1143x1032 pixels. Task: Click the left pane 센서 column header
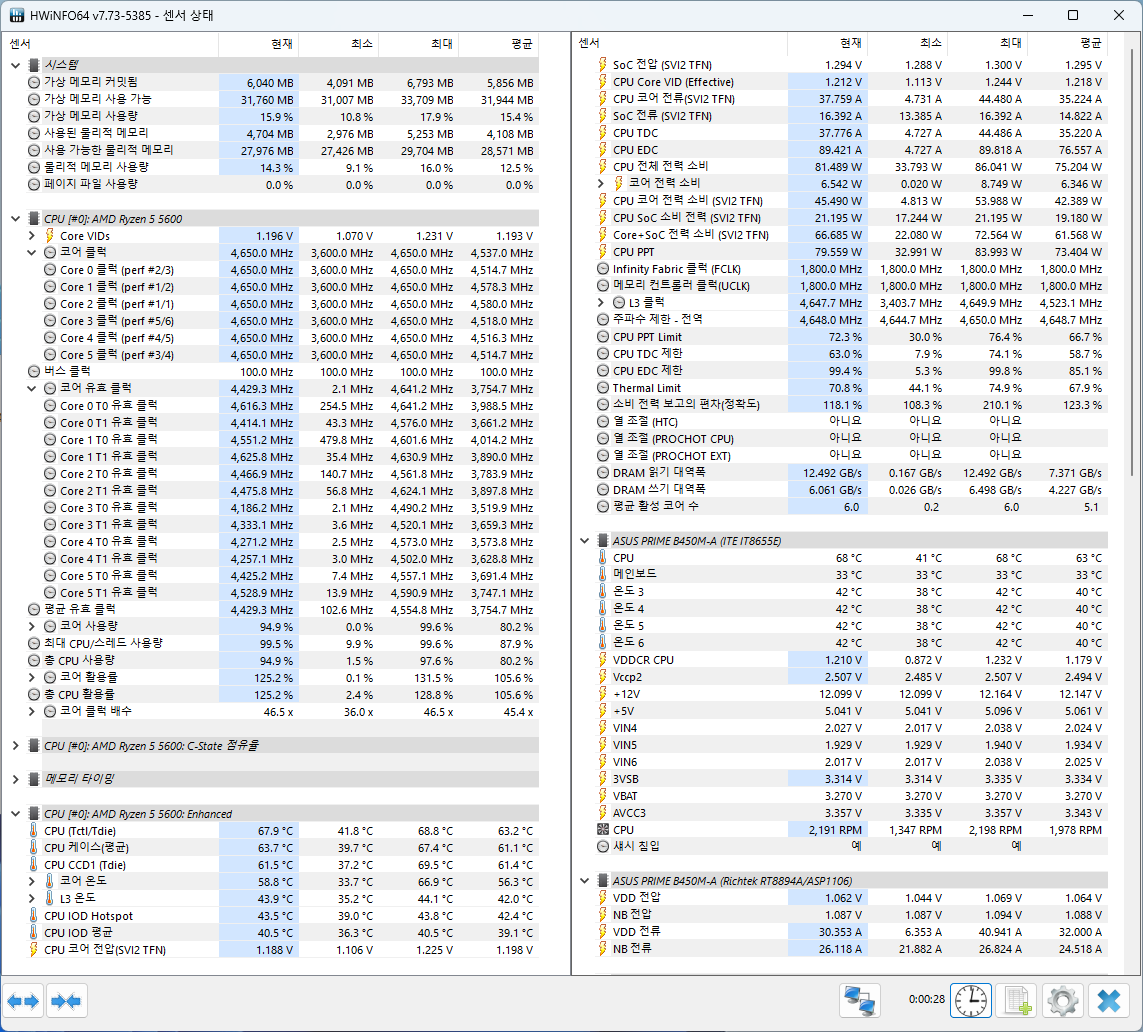(x=110, y=44)
